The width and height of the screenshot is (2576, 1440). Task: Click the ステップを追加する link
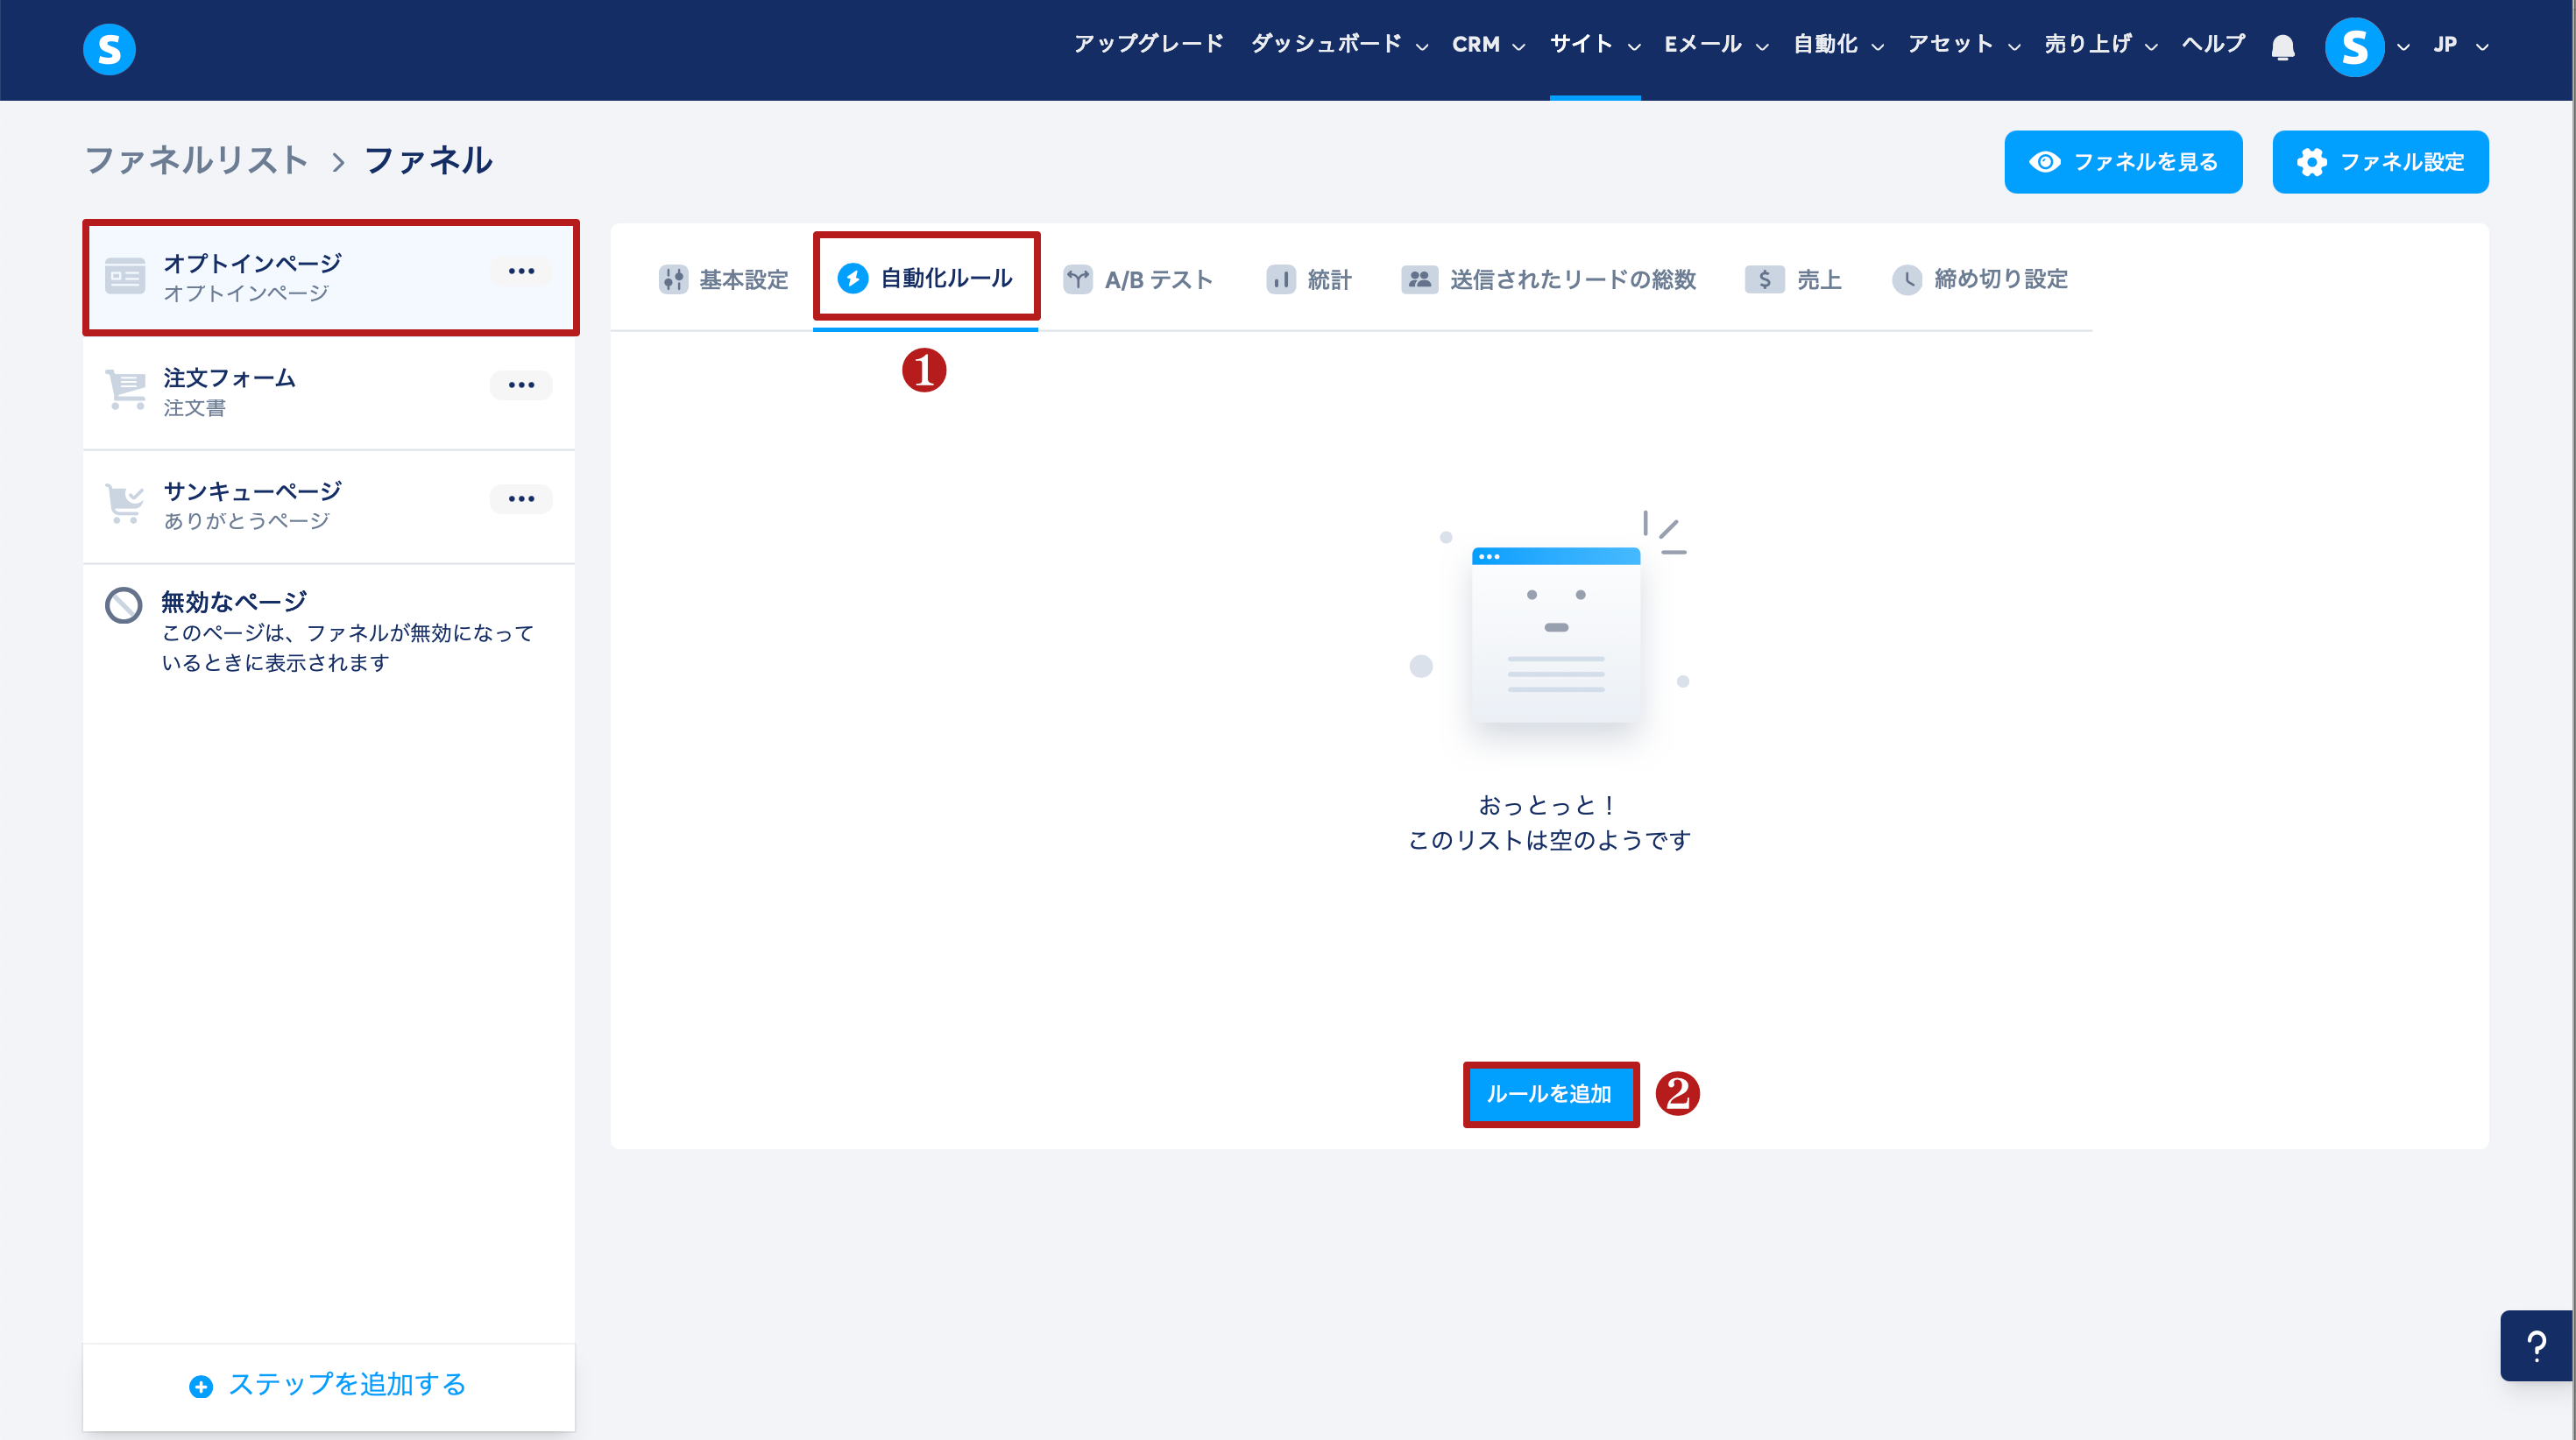(x=328, y=1385)
